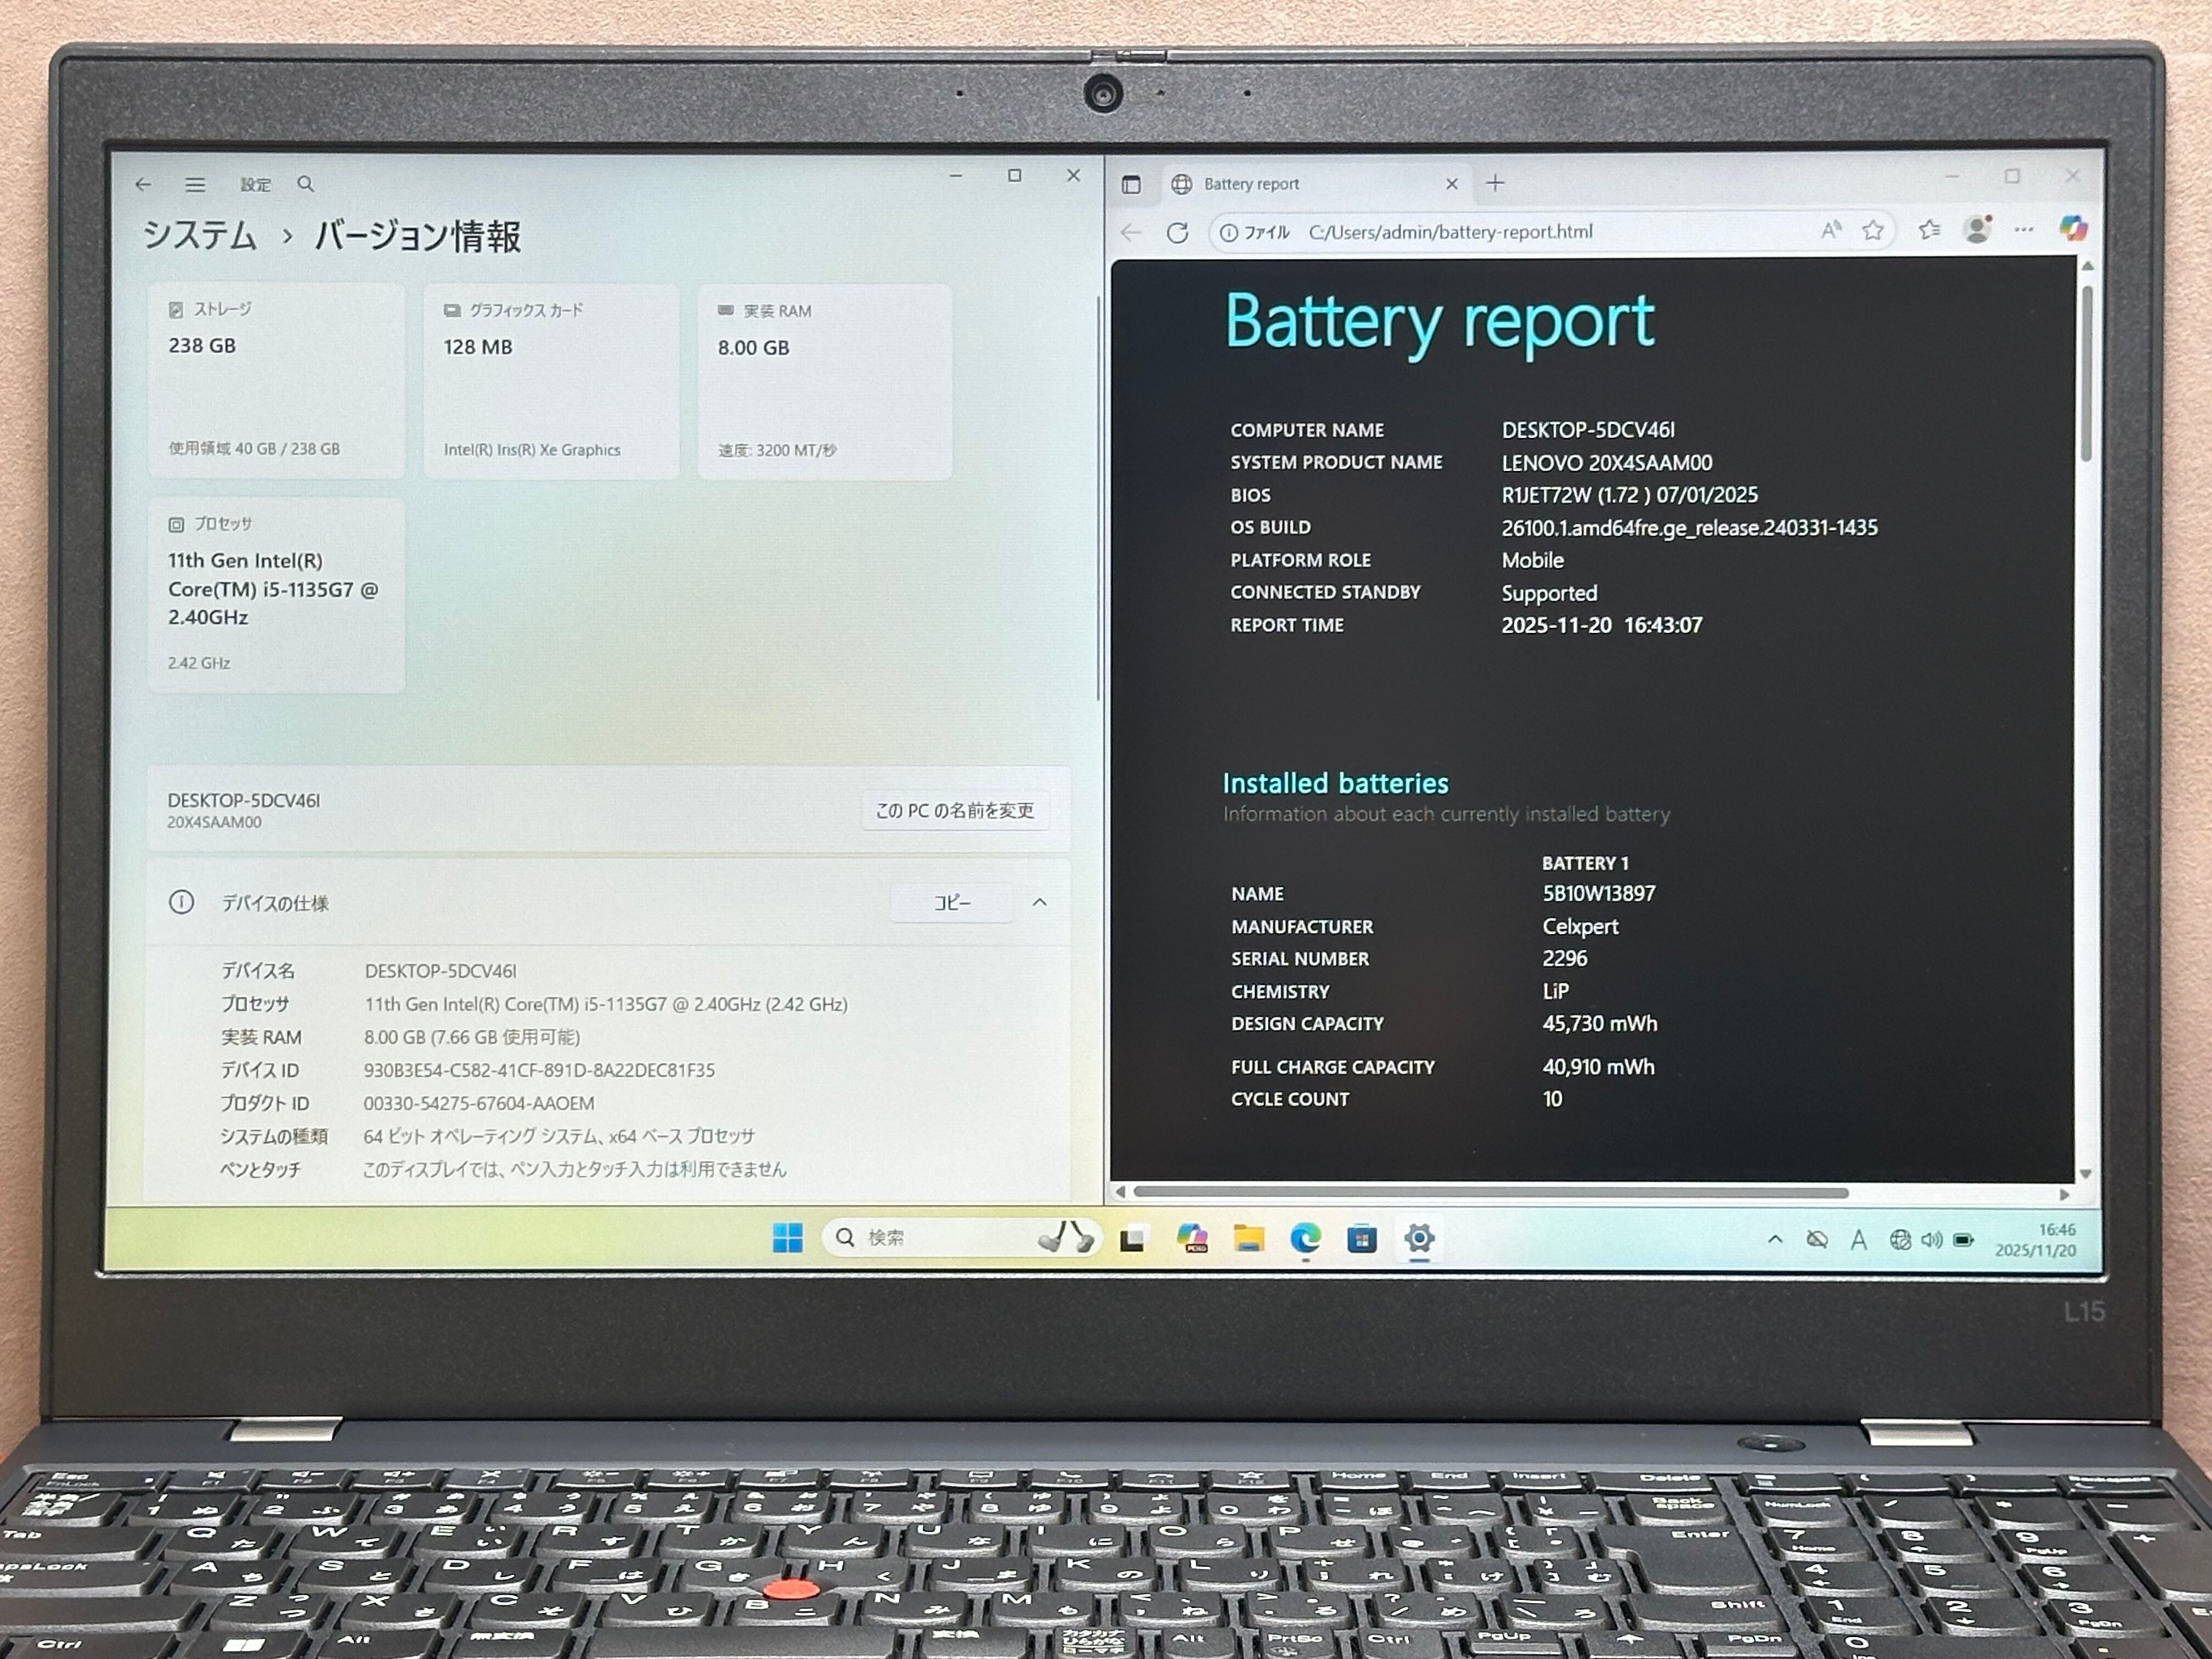Click the Read aloud icon in the address bar

click(1830, 231)
